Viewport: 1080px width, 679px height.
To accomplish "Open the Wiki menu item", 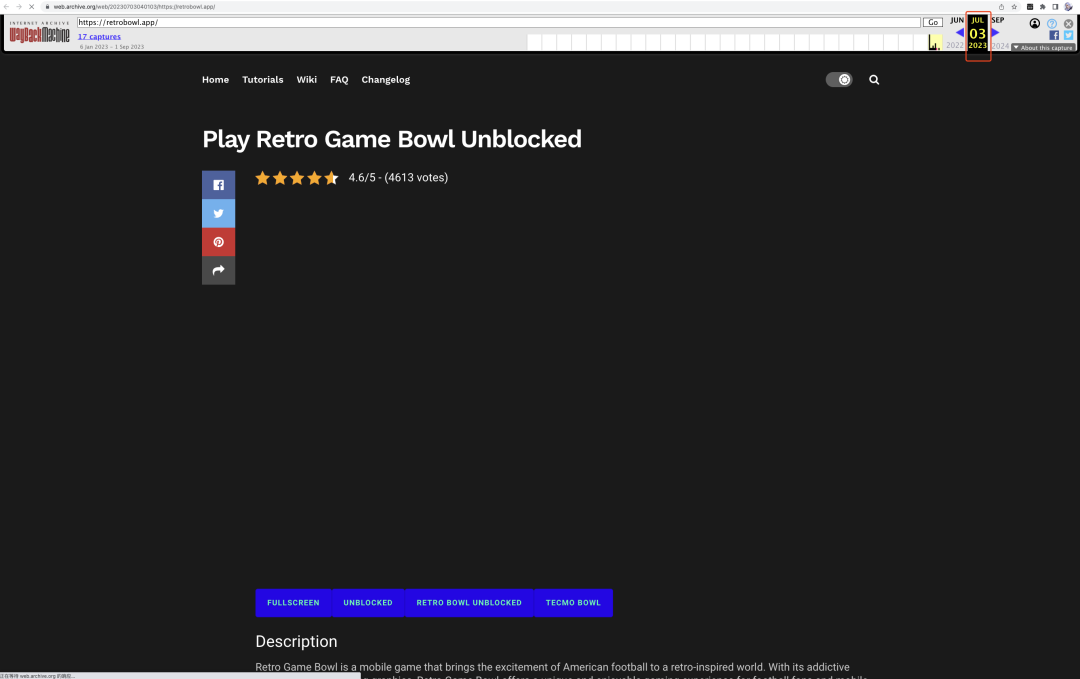I will click(x=307, y=80).
